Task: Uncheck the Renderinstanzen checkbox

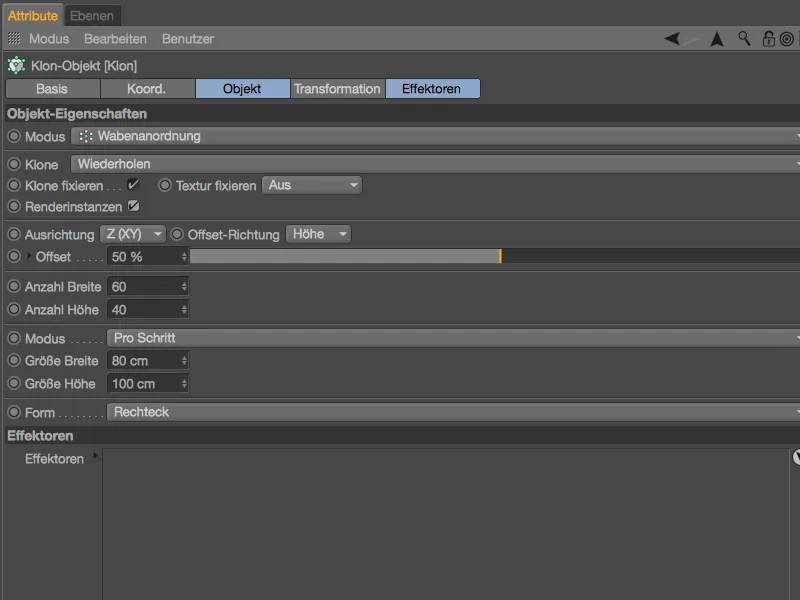Action: (x=133, y=206)
